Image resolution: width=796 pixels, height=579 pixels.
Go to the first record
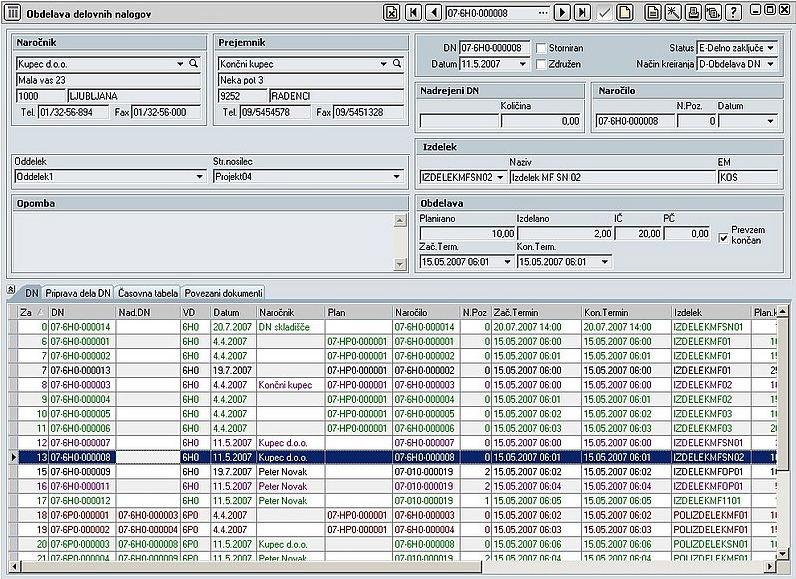(414, 12)
